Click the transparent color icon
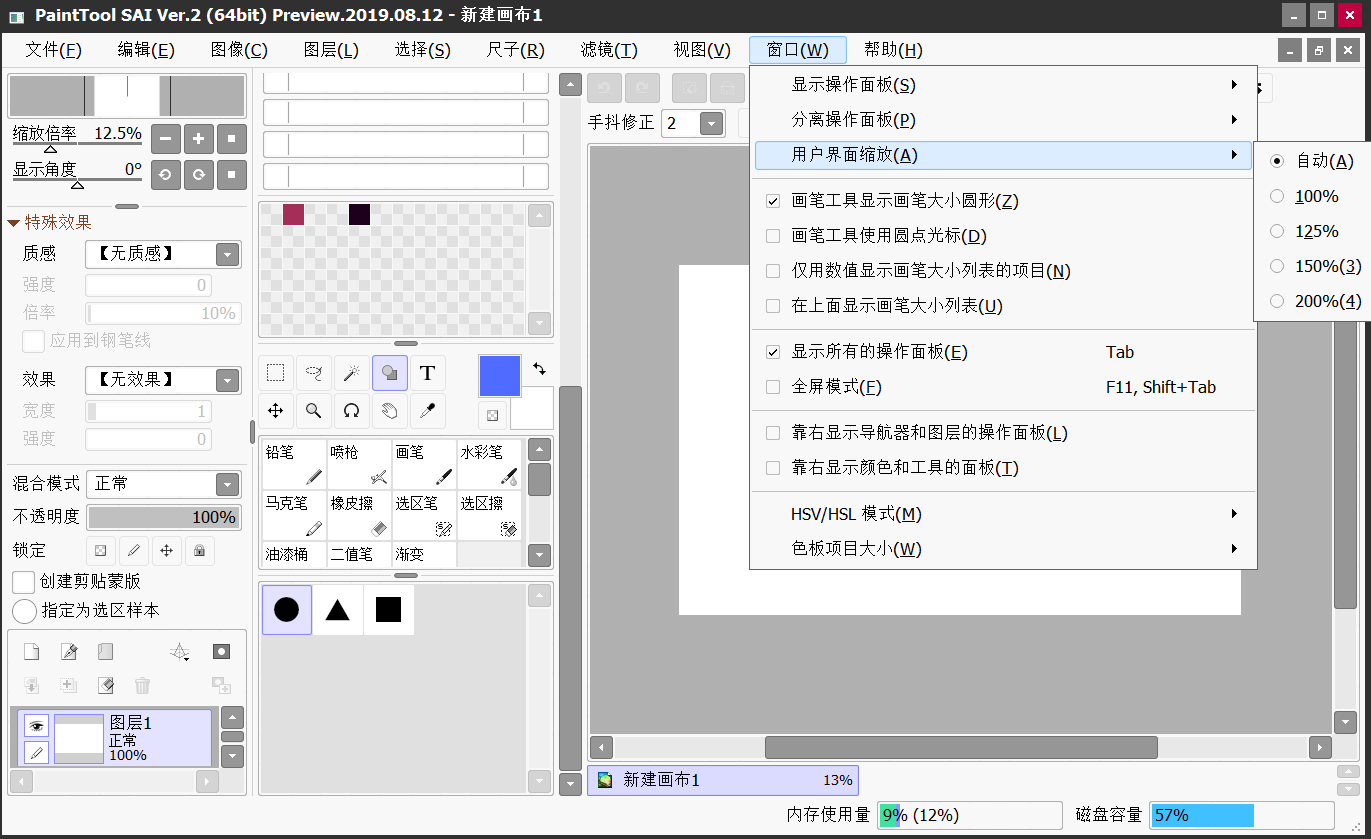This screenshot has height=839, width=1371. click(492, 415)
